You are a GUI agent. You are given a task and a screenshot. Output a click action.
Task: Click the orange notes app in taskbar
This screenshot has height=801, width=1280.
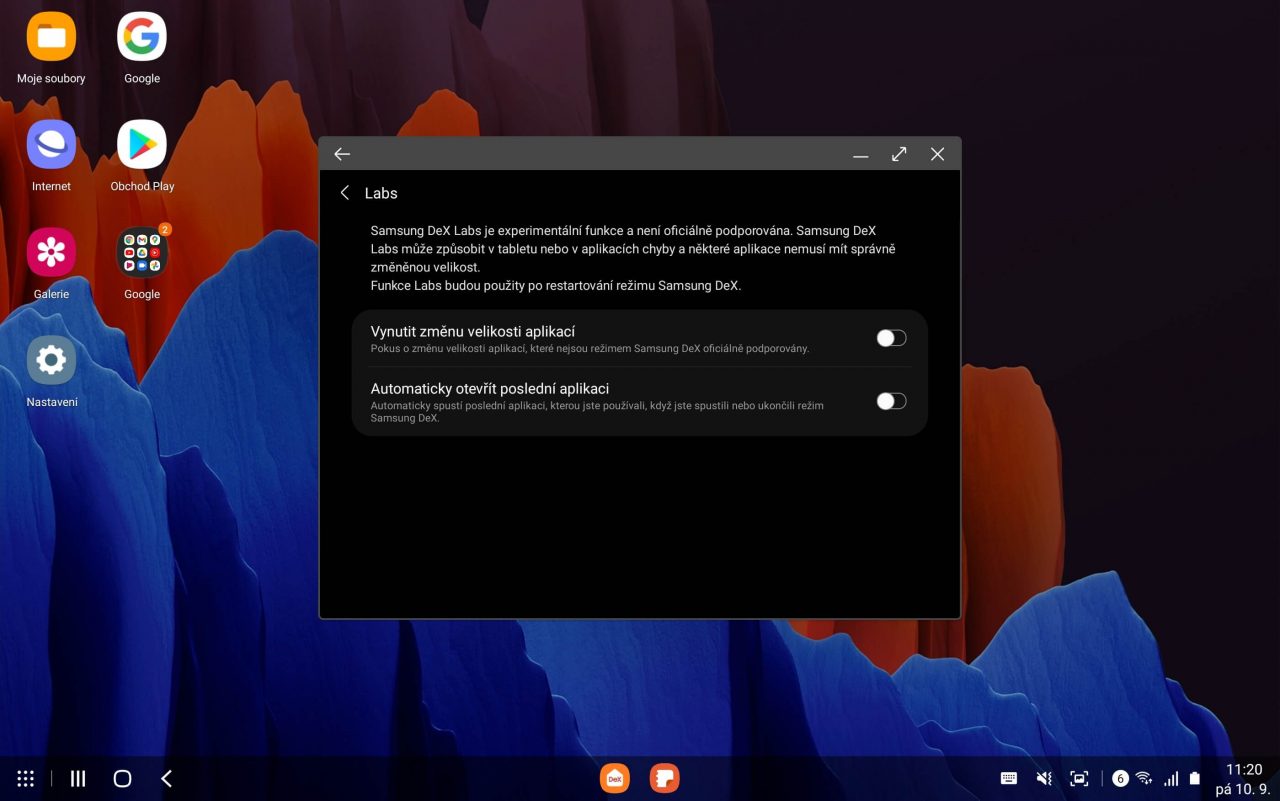point(664,778)
